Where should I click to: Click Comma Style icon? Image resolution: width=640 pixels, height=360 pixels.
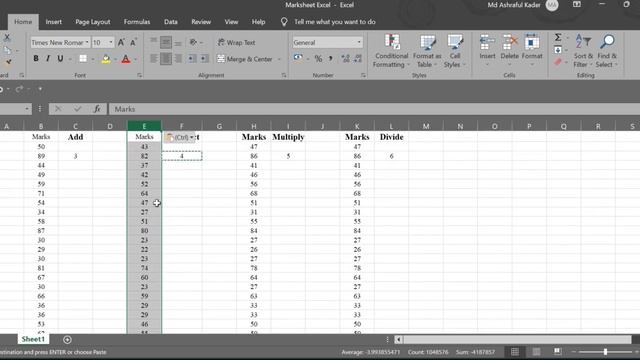click(x=330, y=59)
